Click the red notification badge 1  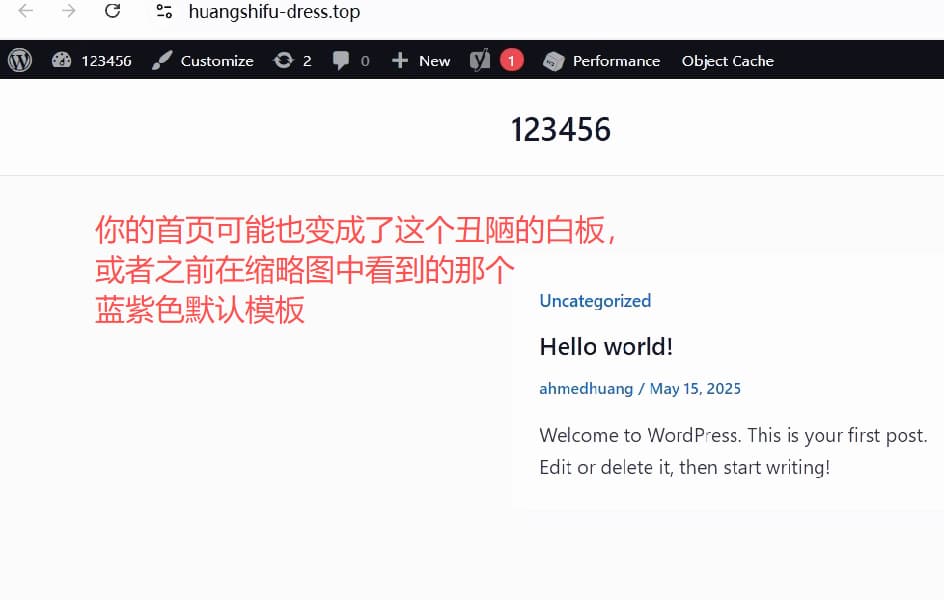coord(511,60)
